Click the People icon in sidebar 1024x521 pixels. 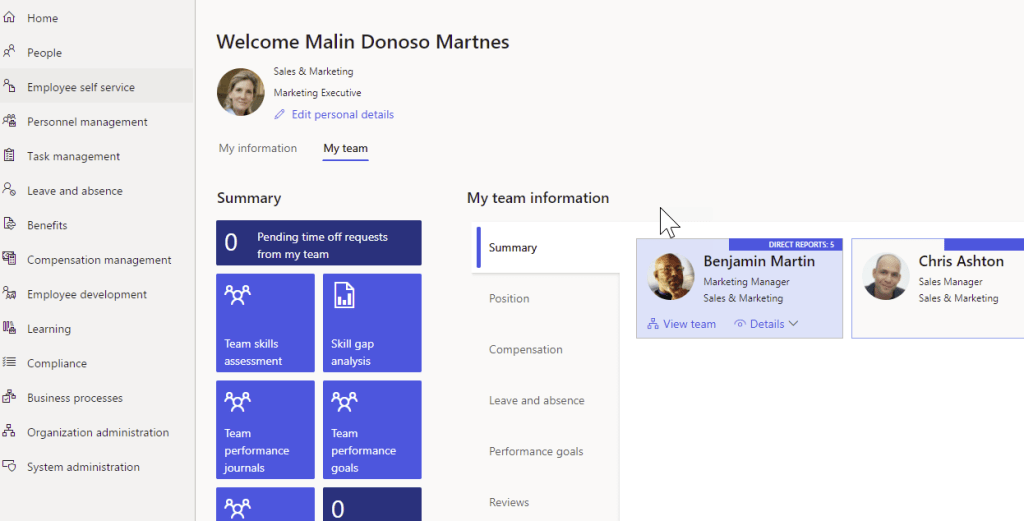pyautogui.click(x=9, y=52)
